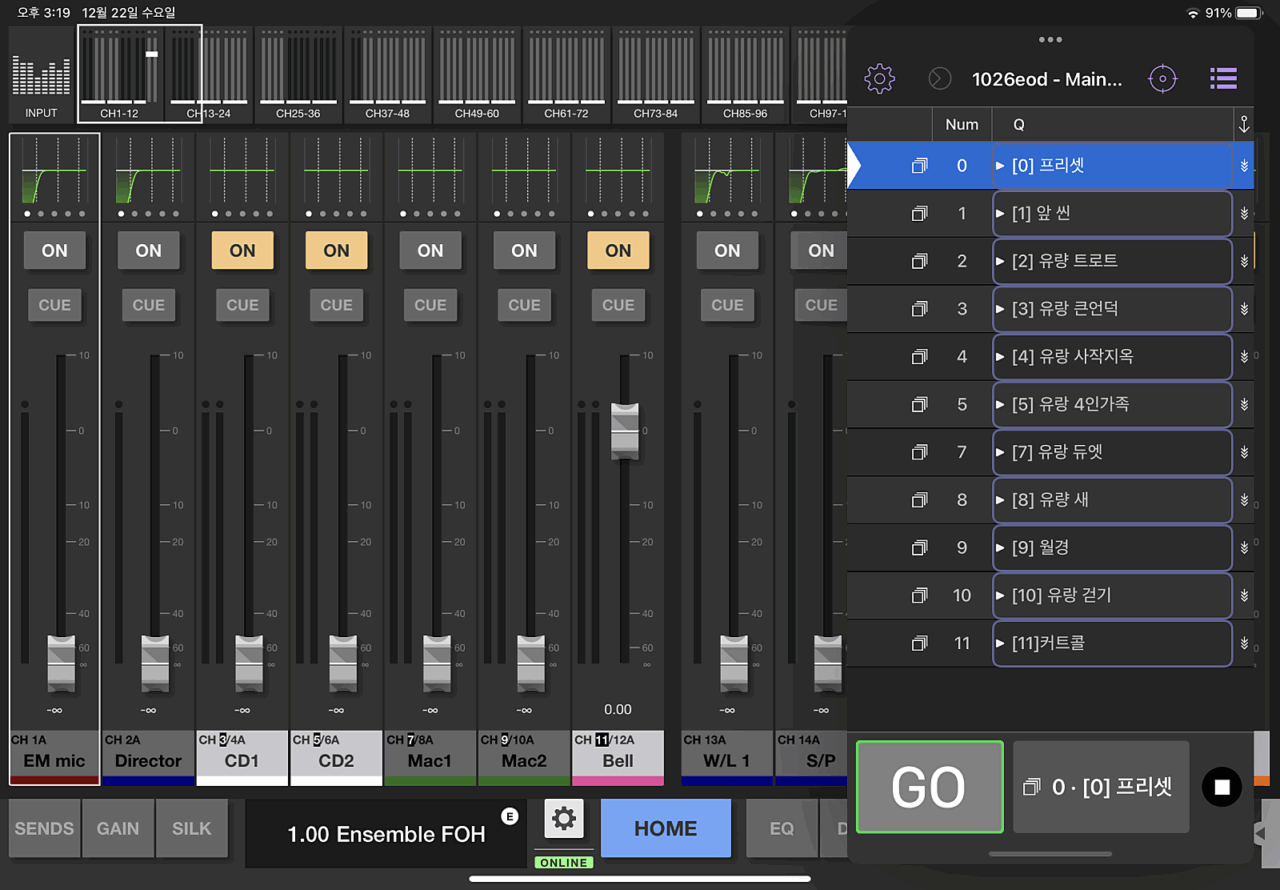Switch to CH61-72 channel bank
The width and height of the screenshot is (1280, 890).
click(x=566, y=74)
